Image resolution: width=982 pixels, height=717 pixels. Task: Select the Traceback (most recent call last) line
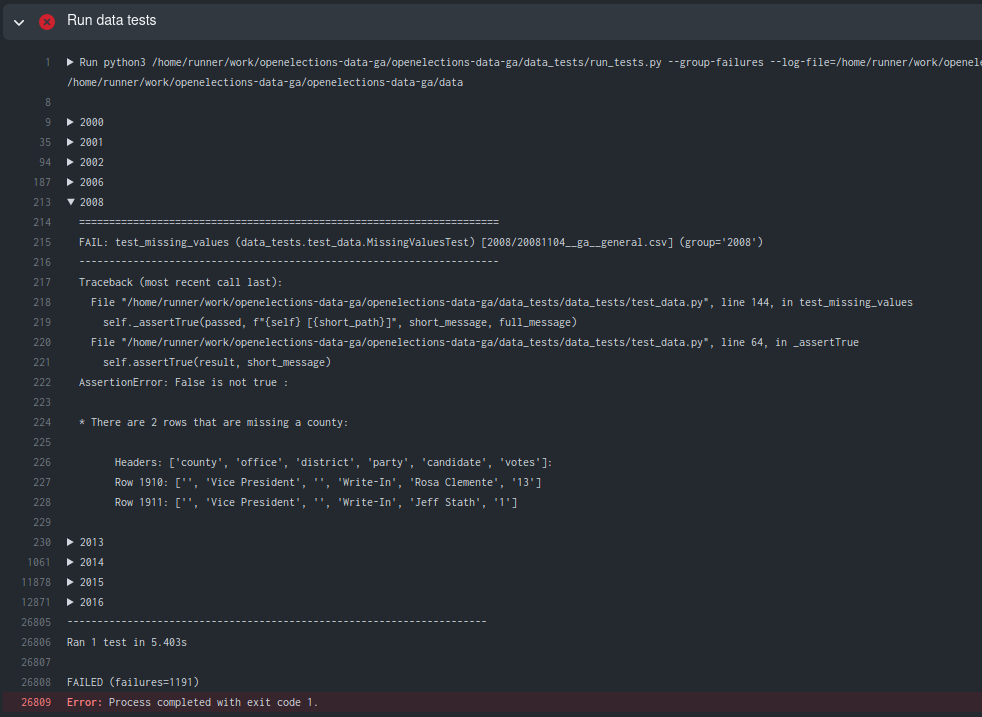180,282
